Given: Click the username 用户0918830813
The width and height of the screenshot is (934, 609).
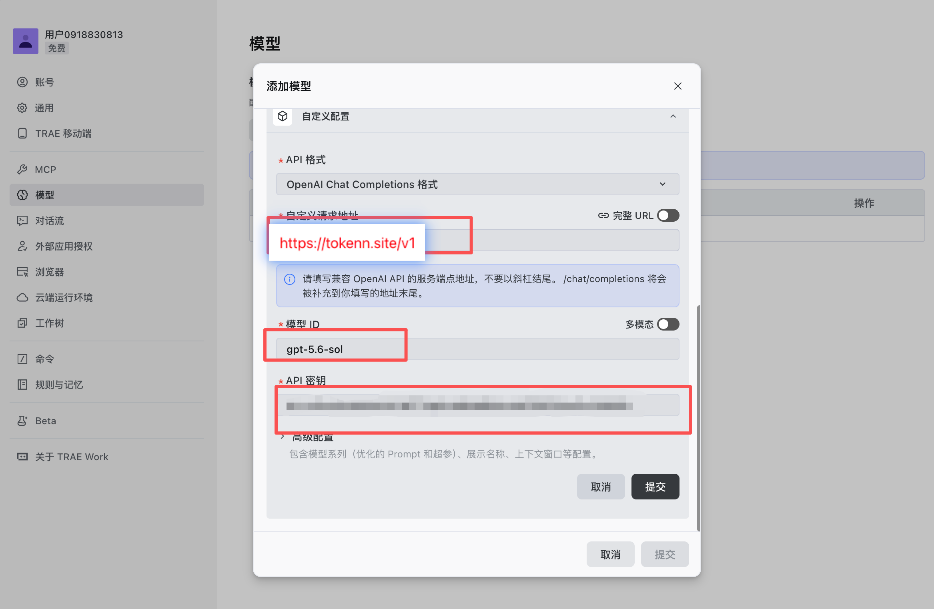Looking at the screenshot, I should [84, 35].
